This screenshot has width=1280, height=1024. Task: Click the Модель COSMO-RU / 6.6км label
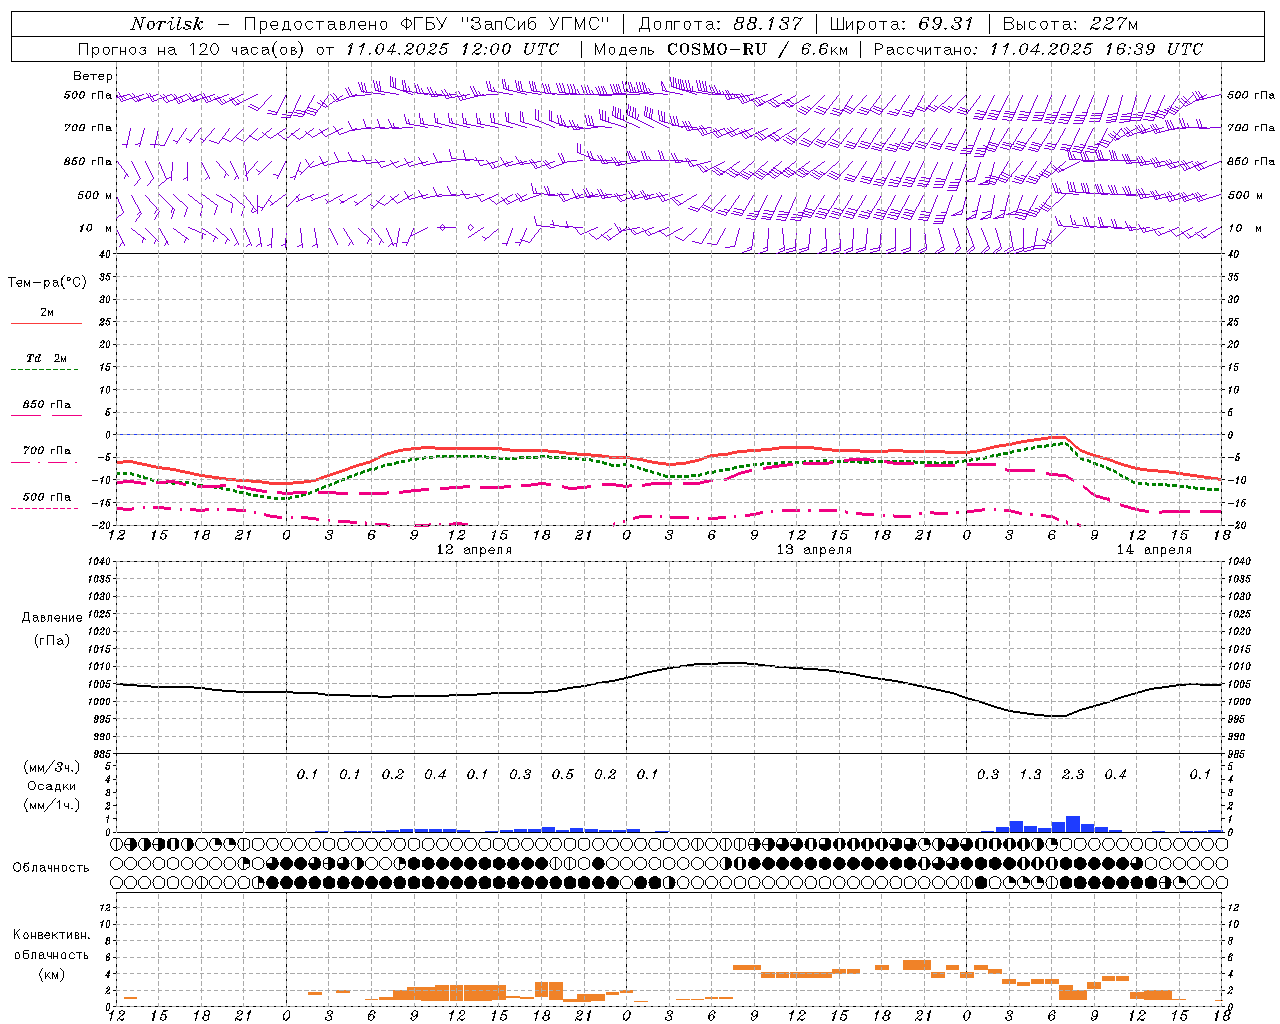(x=720, y=48)
